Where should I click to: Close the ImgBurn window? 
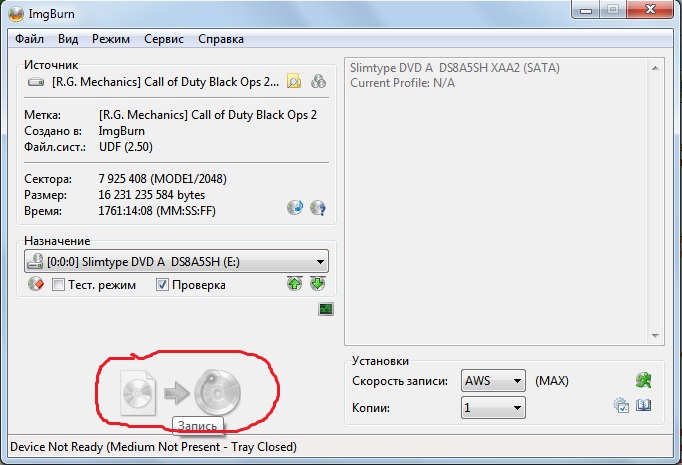click(651, 10)
